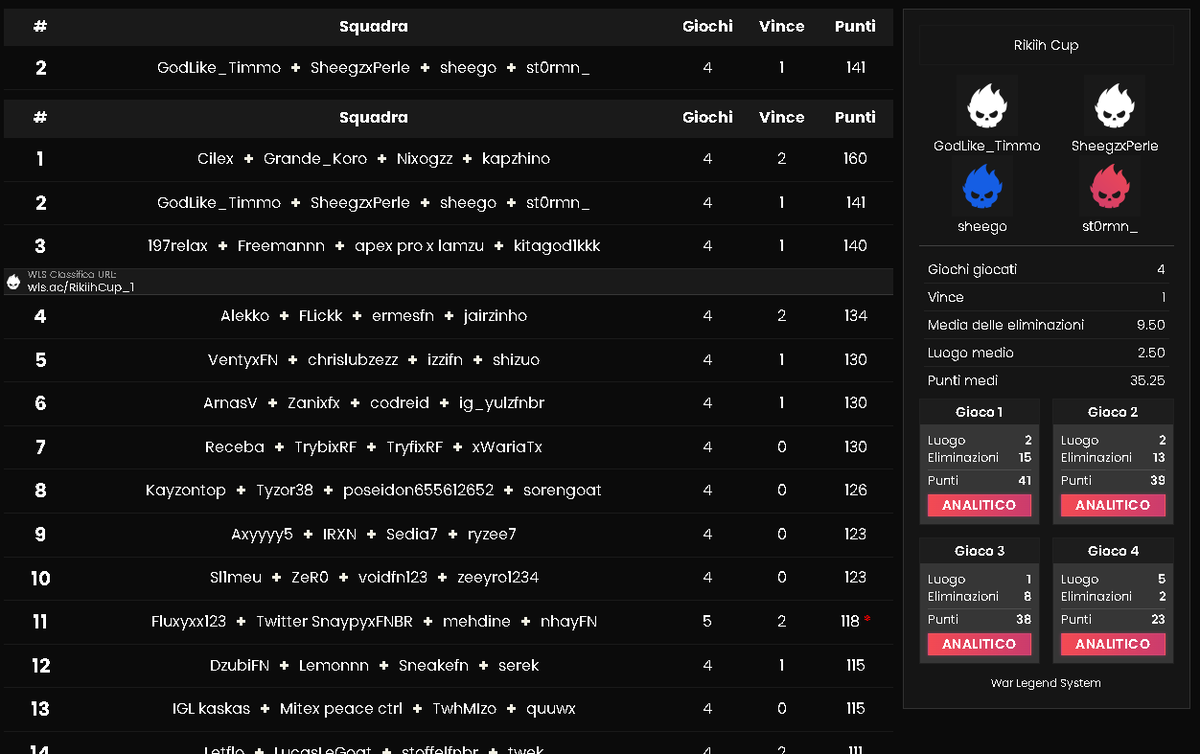Screen dimensions: 1200x754
Task: Select the Sl1meu team row
Action: point(448,578)
